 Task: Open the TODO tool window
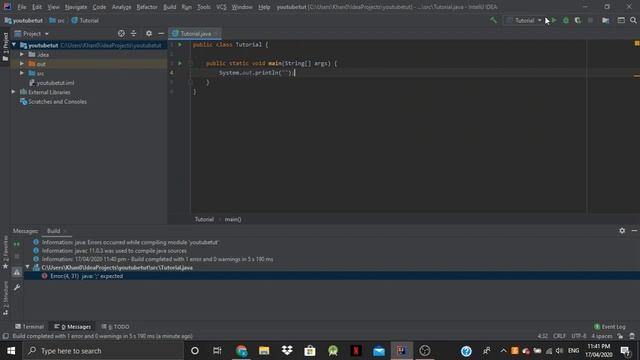(x=116, y=327)
